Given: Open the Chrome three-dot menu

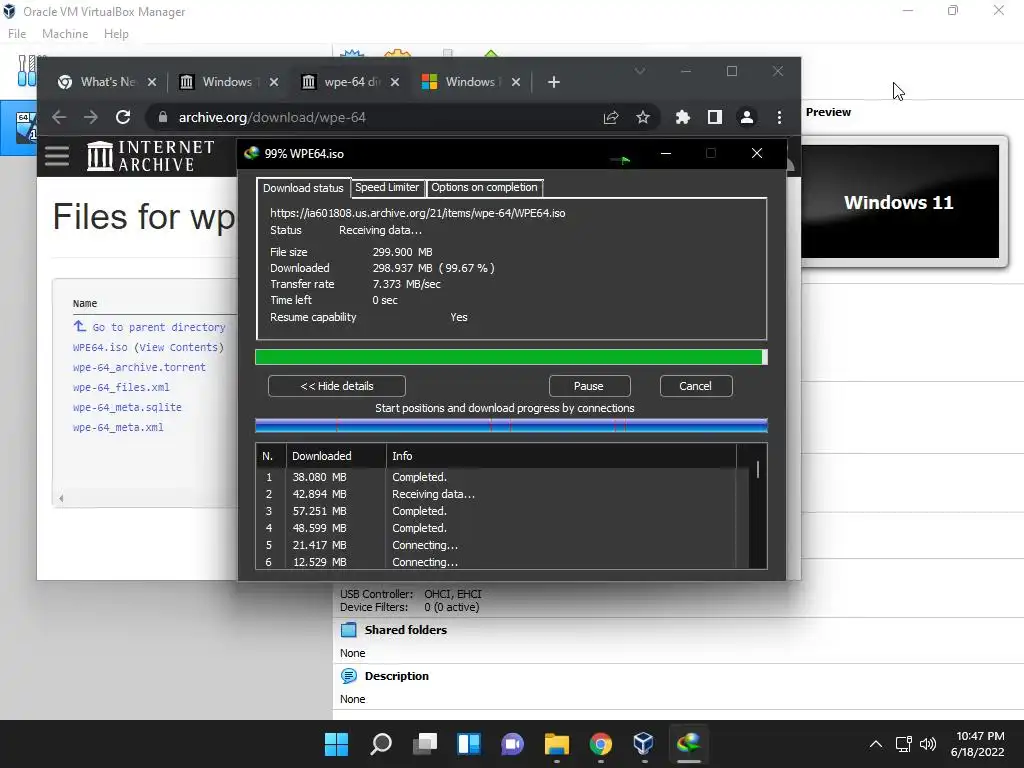Looking at the screenshot, I should (x=779, y=117).
